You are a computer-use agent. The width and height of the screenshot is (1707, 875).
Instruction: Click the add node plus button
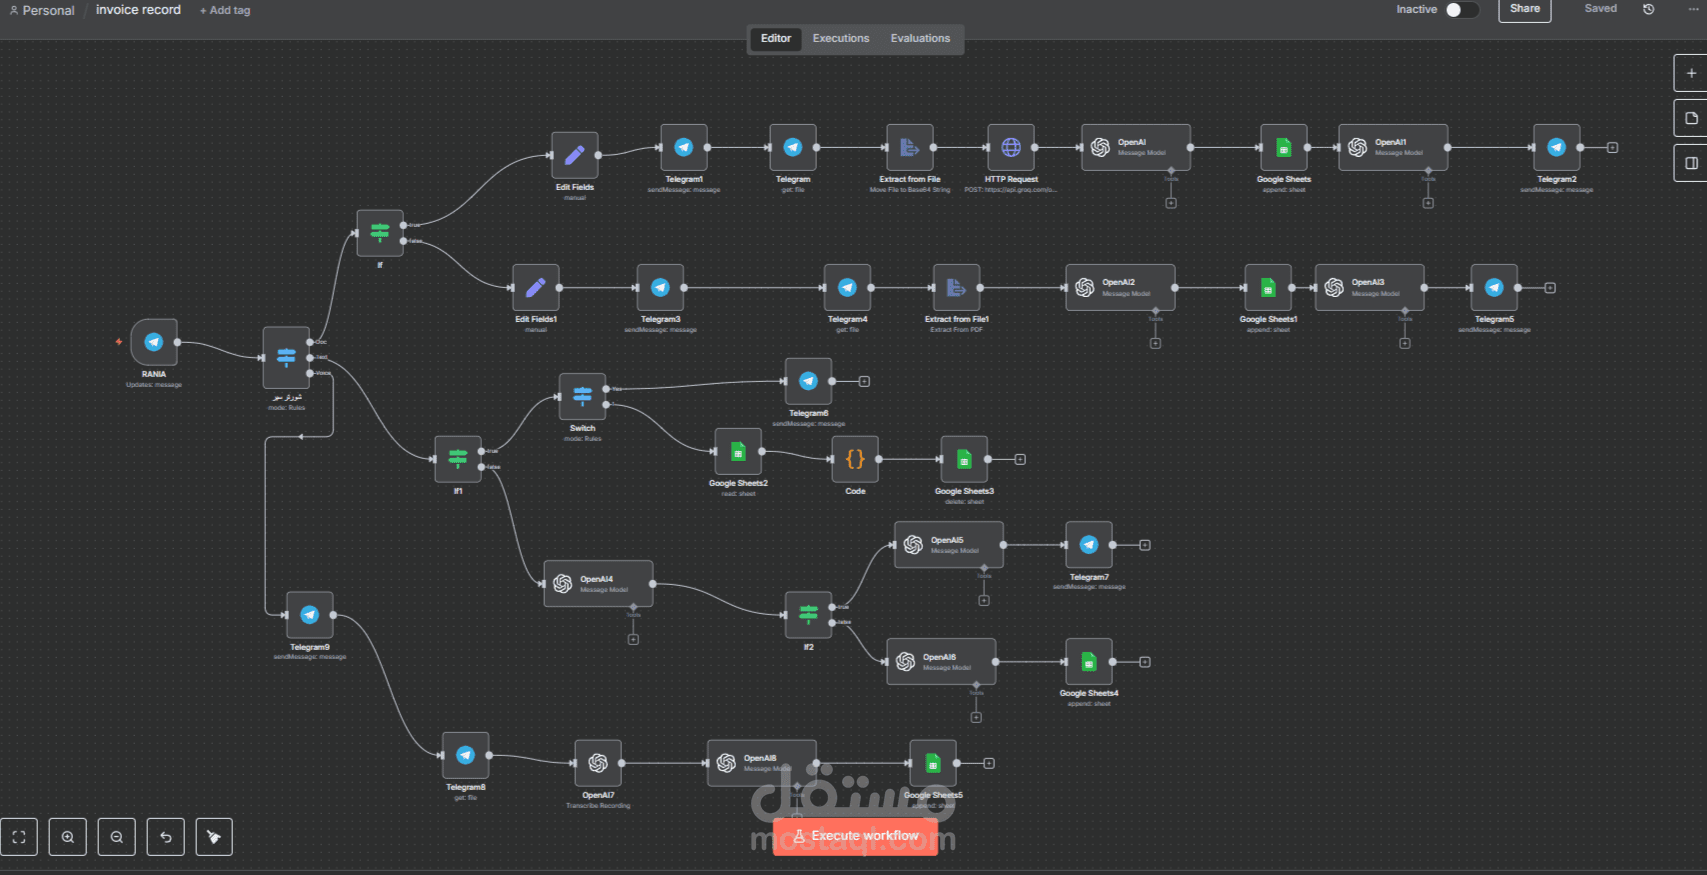1691,73
